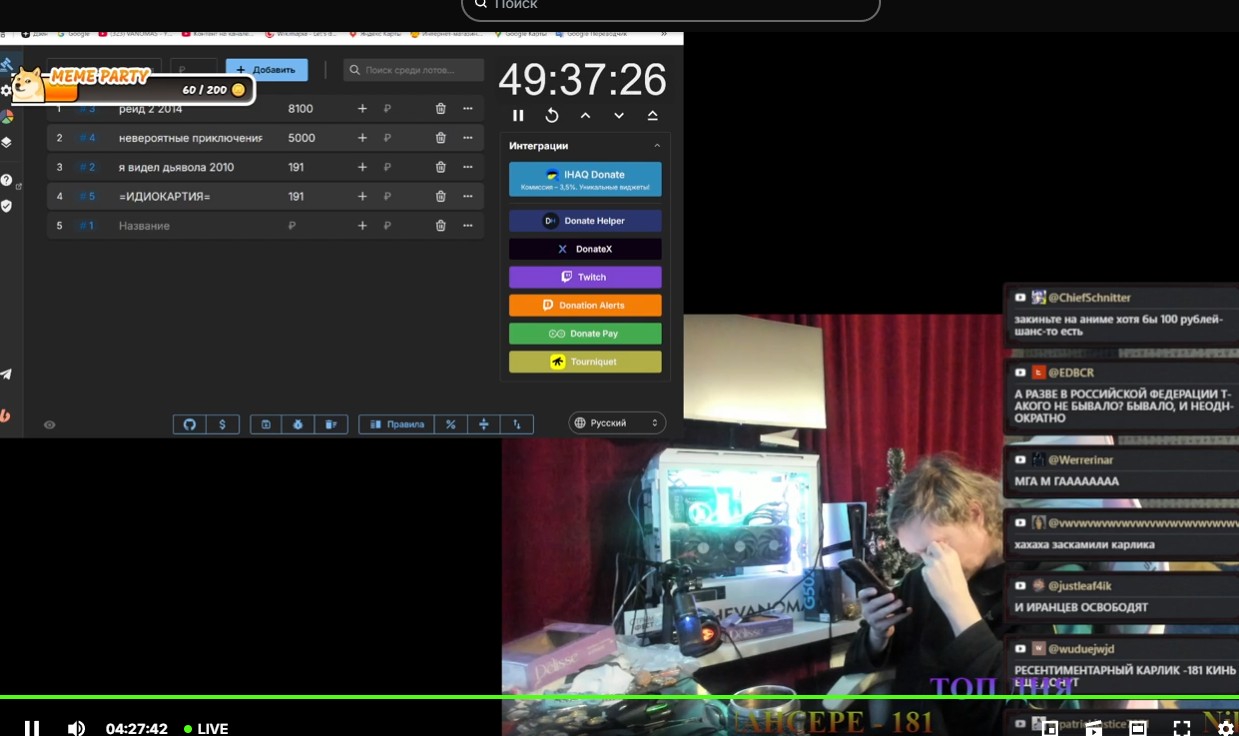Click plus icon on рейд 2 2014 row

[x=362, y=109]
